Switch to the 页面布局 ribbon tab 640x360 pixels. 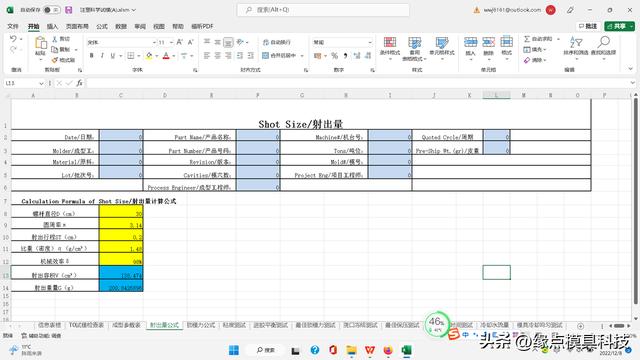(77, 27)
